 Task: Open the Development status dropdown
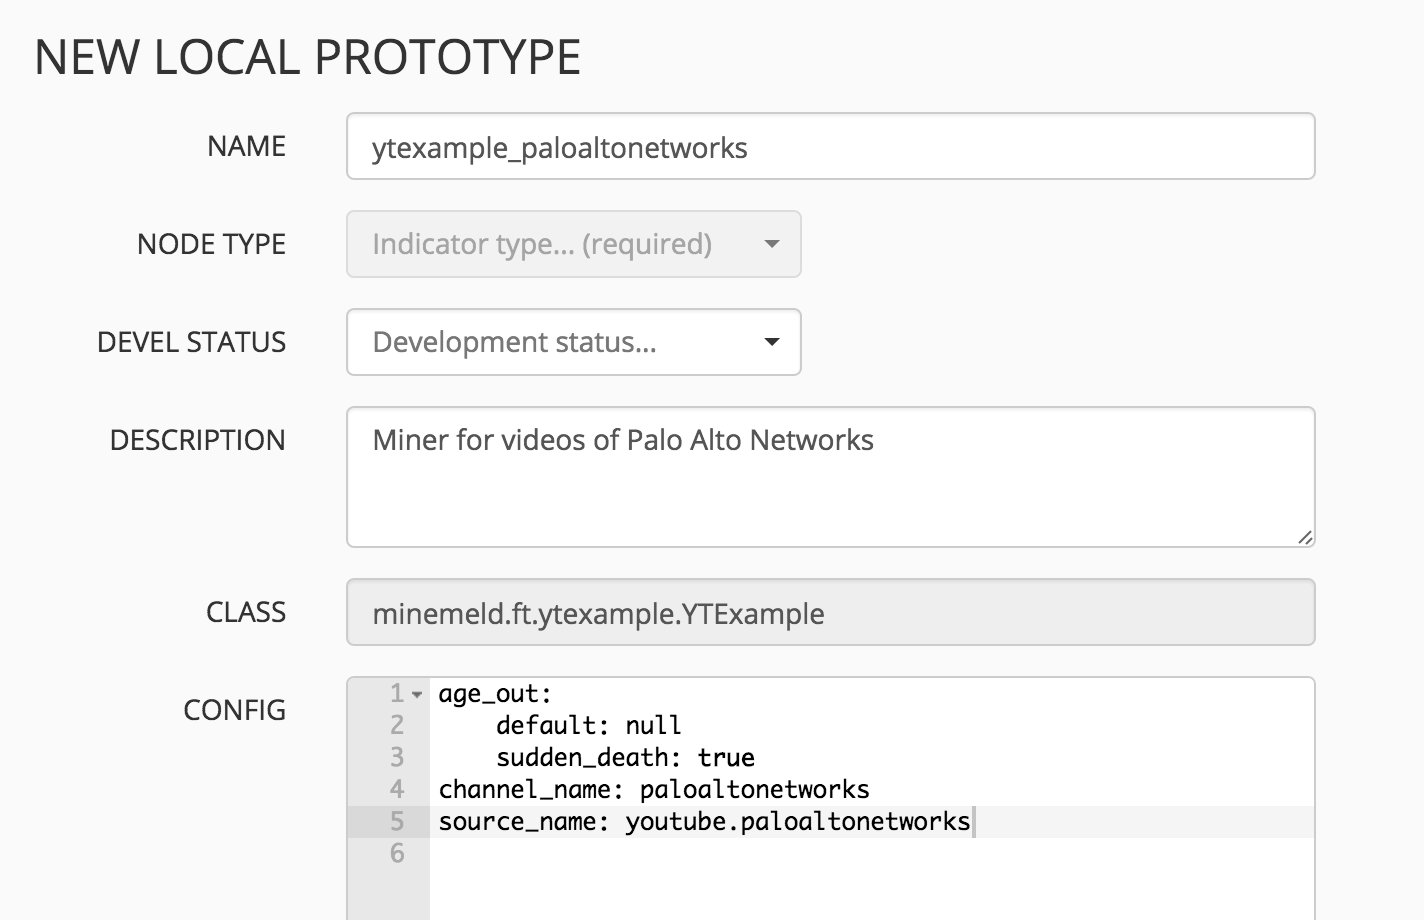(x=573, y=342)
